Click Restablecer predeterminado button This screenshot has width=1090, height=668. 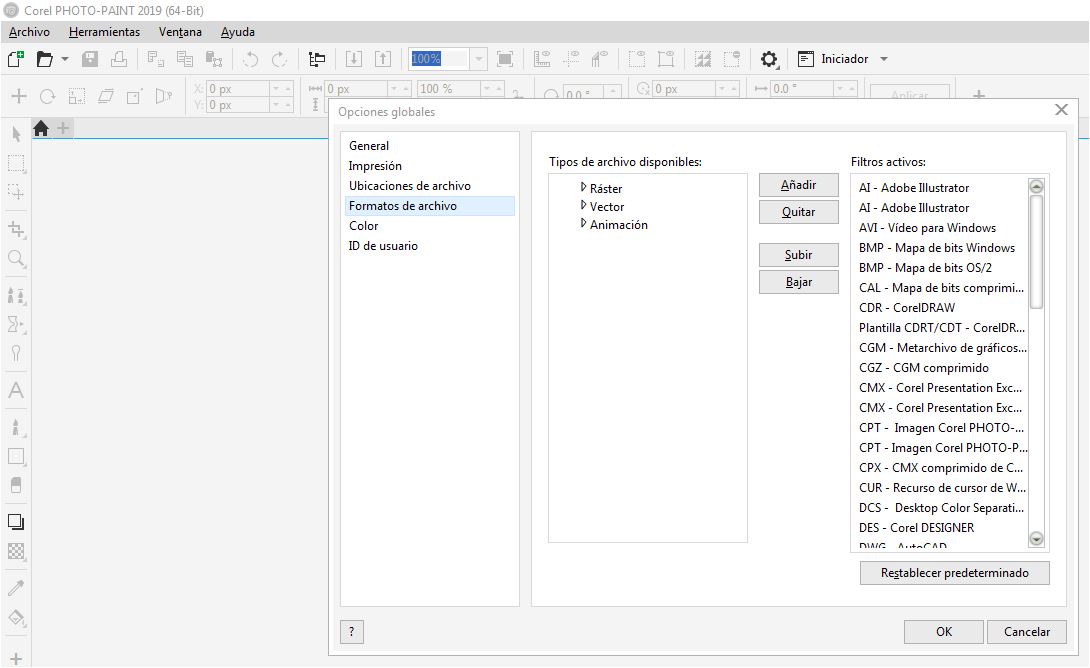pyautogui.click(x=954, y=573)
